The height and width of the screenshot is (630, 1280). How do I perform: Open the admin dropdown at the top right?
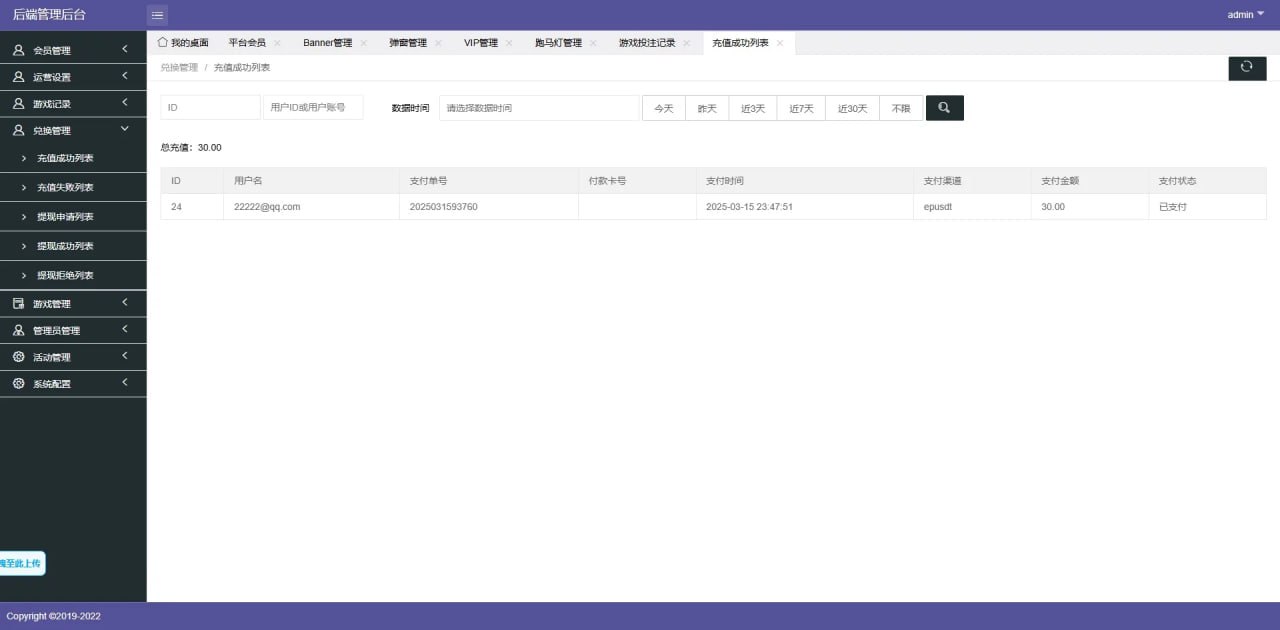coord(1243,14)
